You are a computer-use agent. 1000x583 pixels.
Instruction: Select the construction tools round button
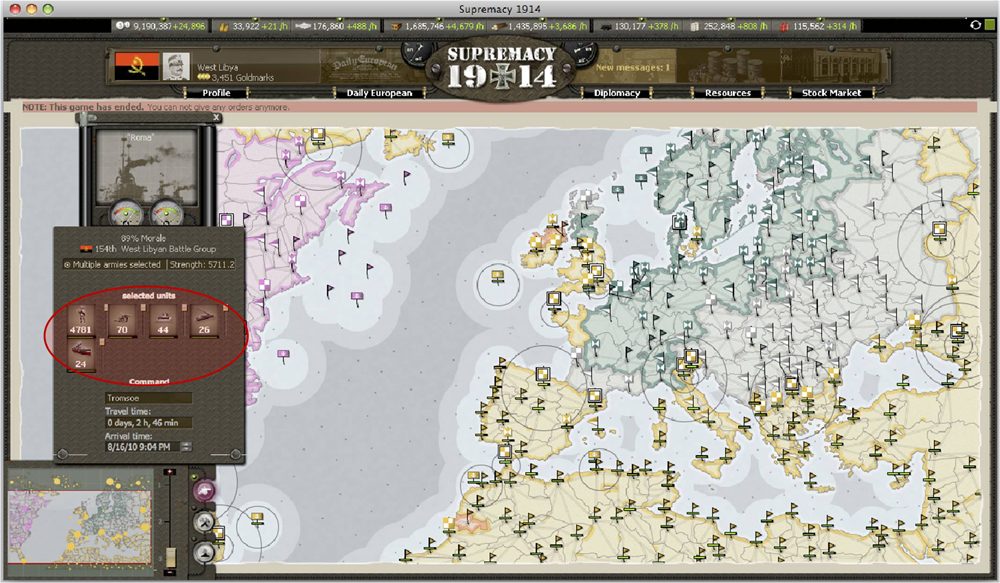(203, 522)
